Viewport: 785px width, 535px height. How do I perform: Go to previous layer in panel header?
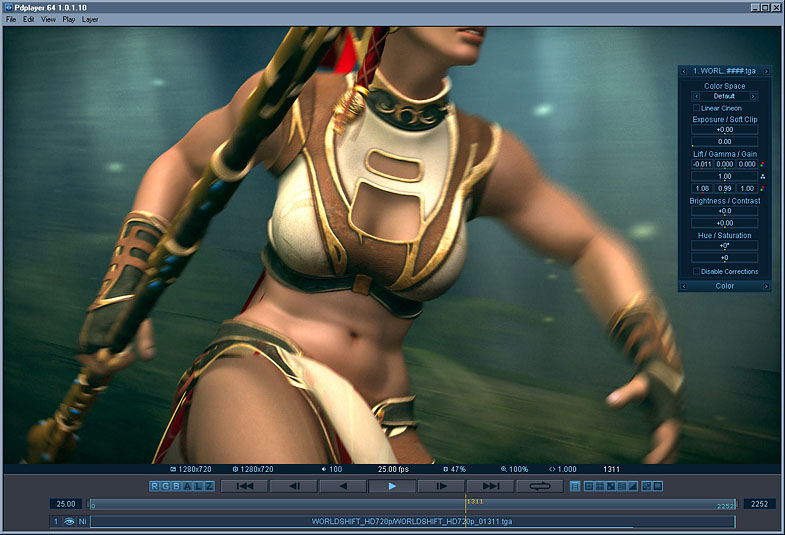683,71
